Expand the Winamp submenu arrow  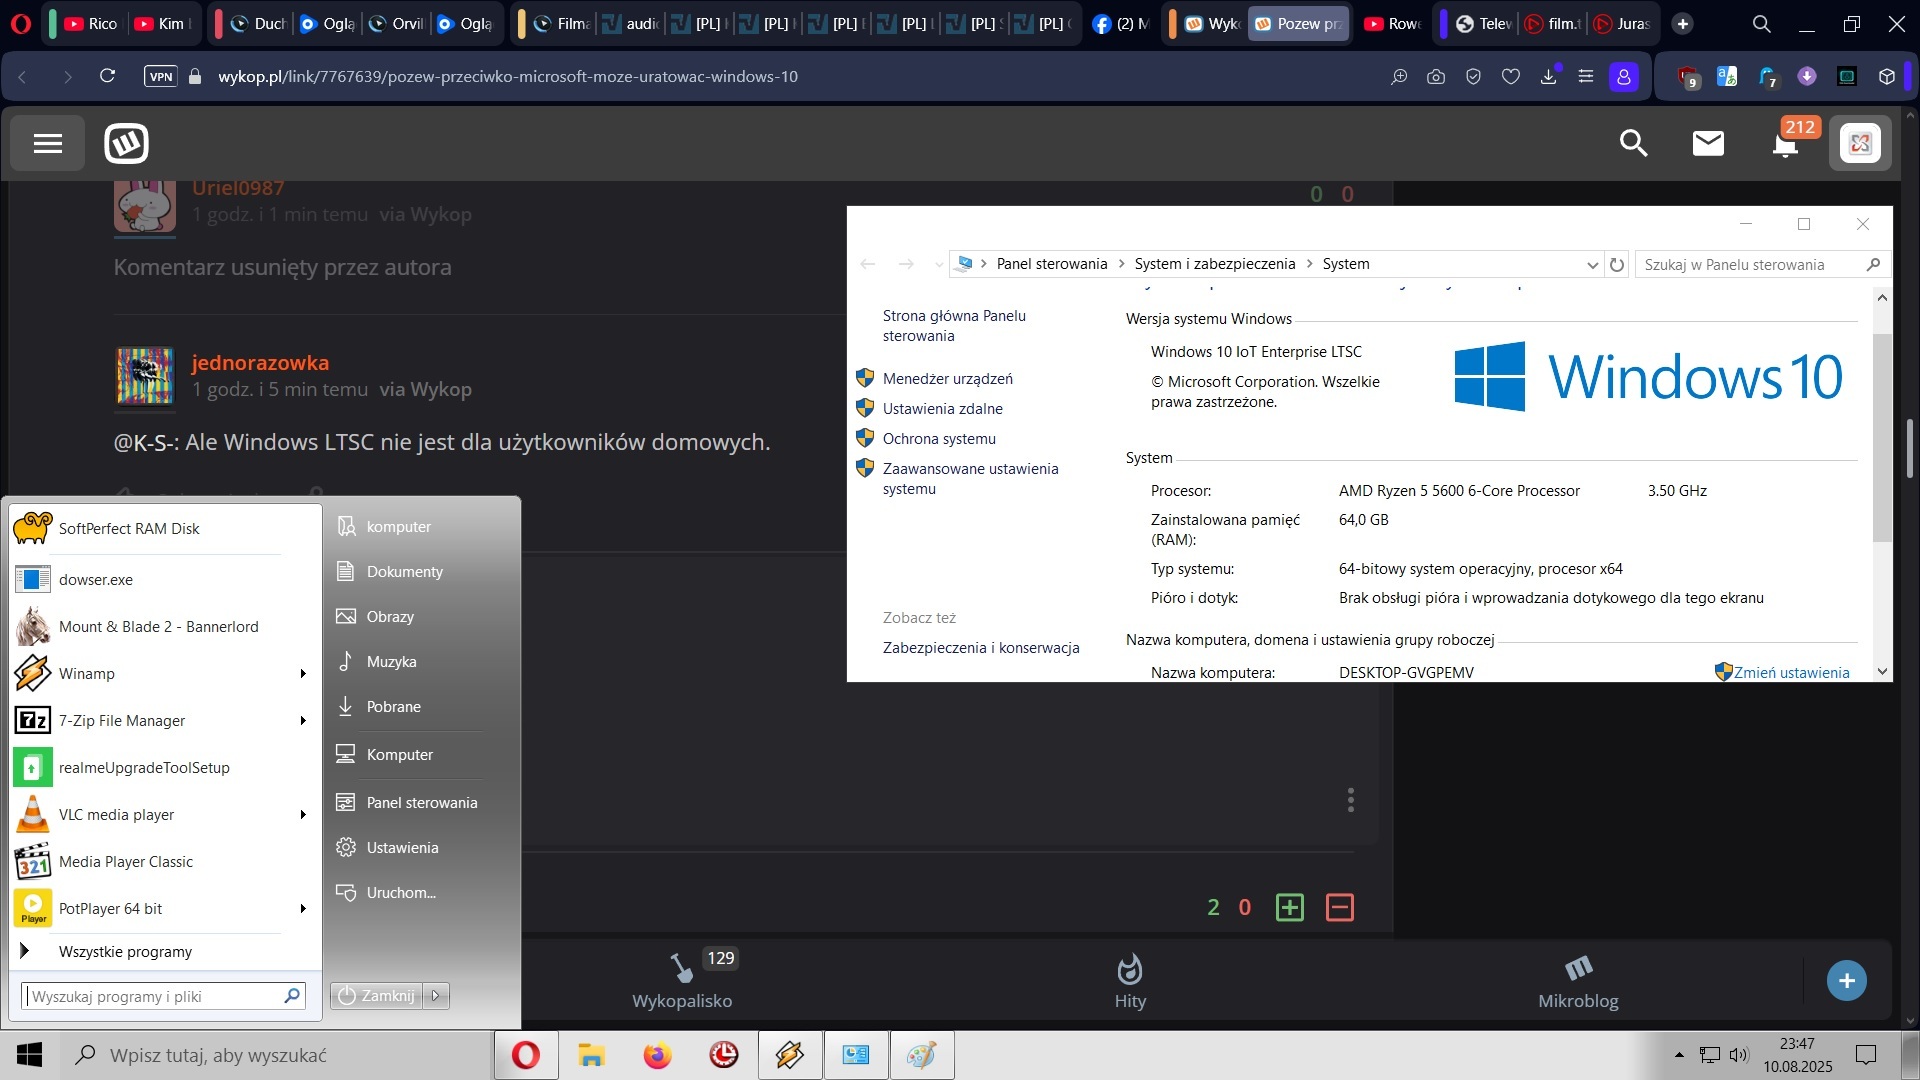tap(303, 674)
